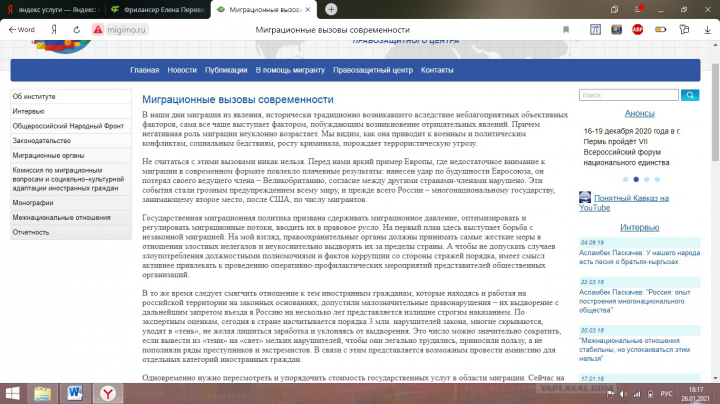Click the Пермь forum announcement text

click(631, 147)
